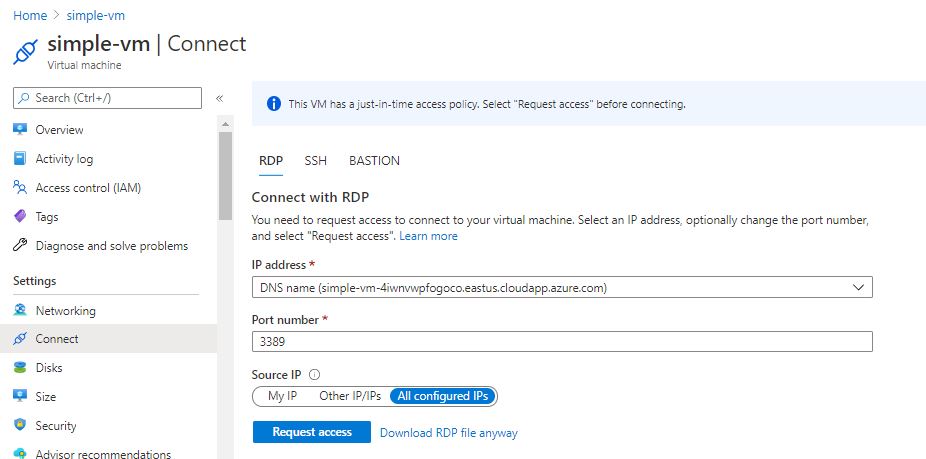Switch to the RDP tab

click(x=271, y=161)
